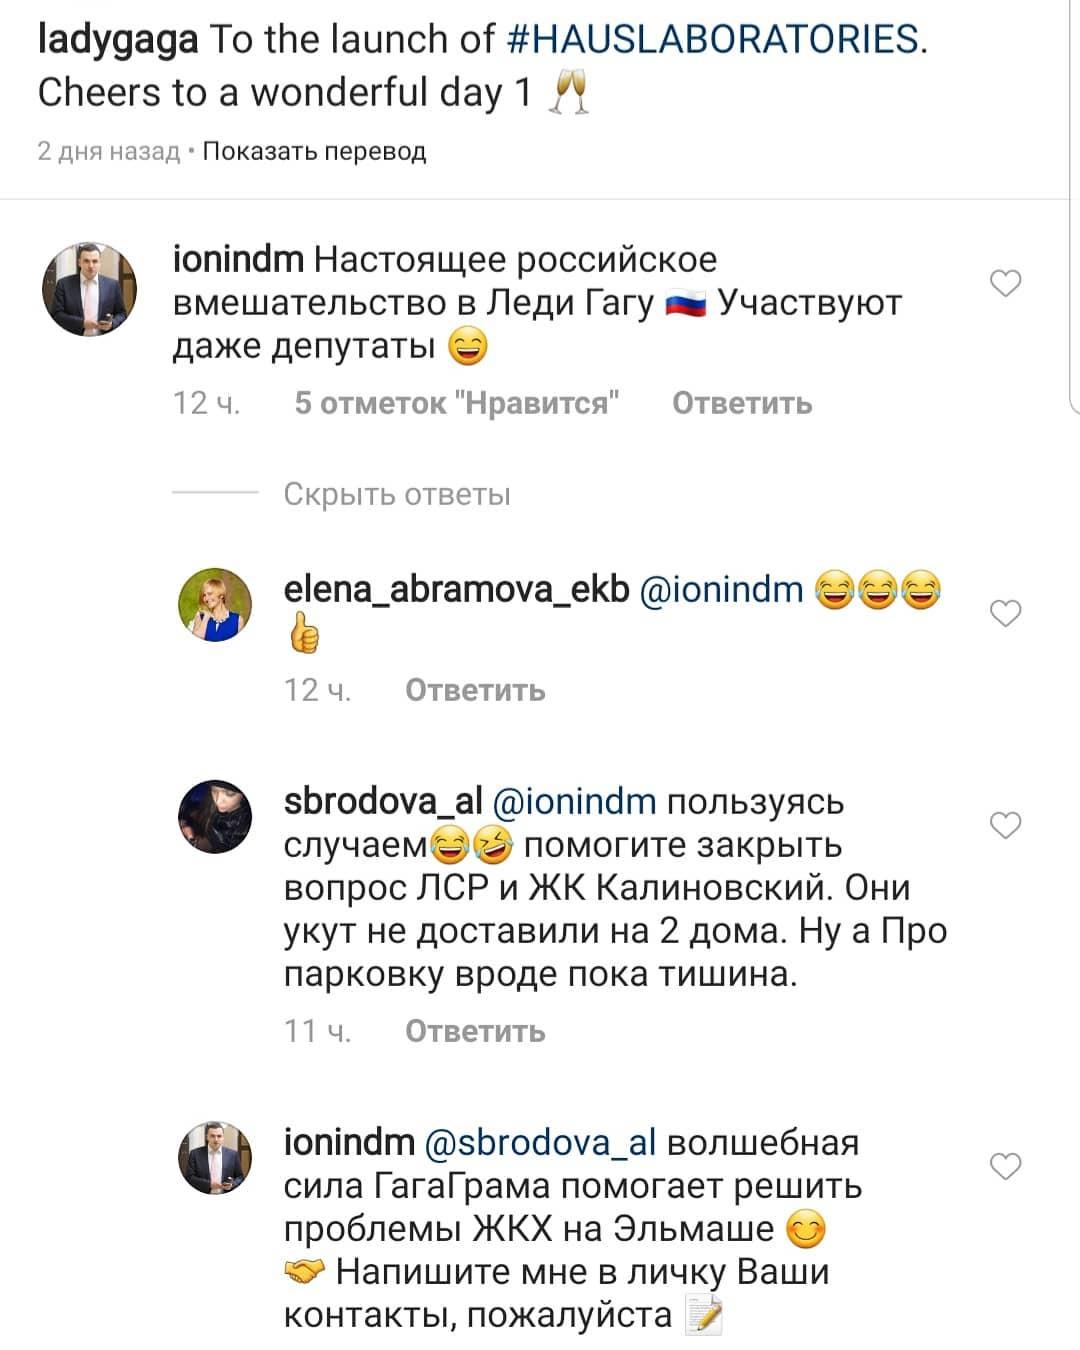
Task: Open sbrodova_al username link
Action: (383, 801)
